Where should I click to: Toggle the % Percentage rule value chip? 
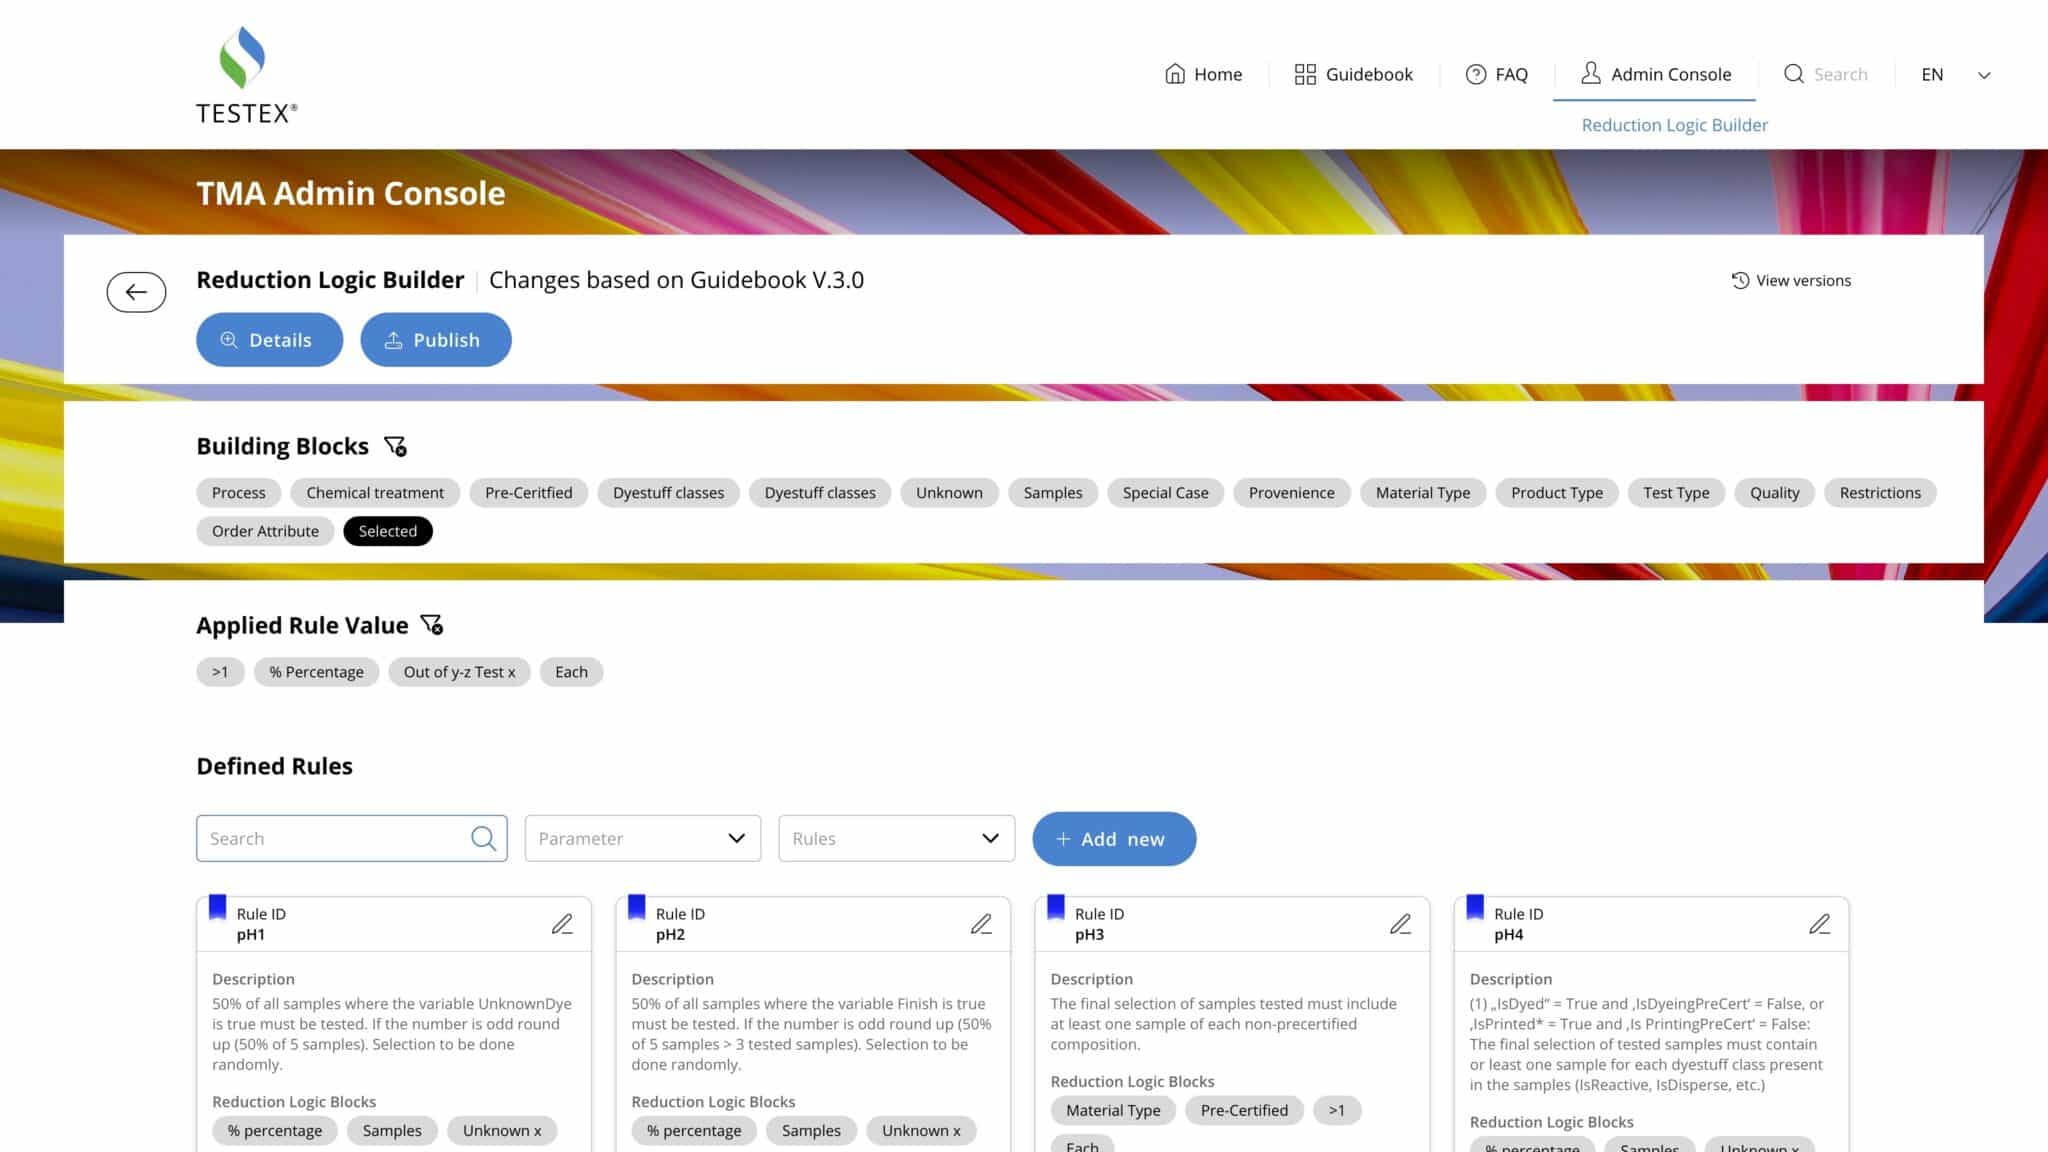tap(316, 672)
